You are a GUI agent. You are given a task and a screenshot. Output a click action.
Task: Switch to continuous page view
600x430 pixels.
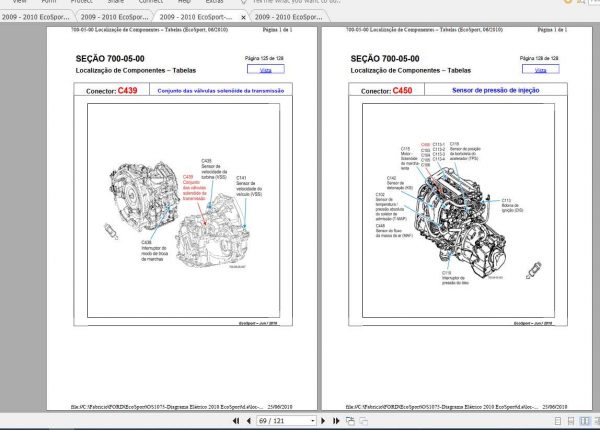571,421
